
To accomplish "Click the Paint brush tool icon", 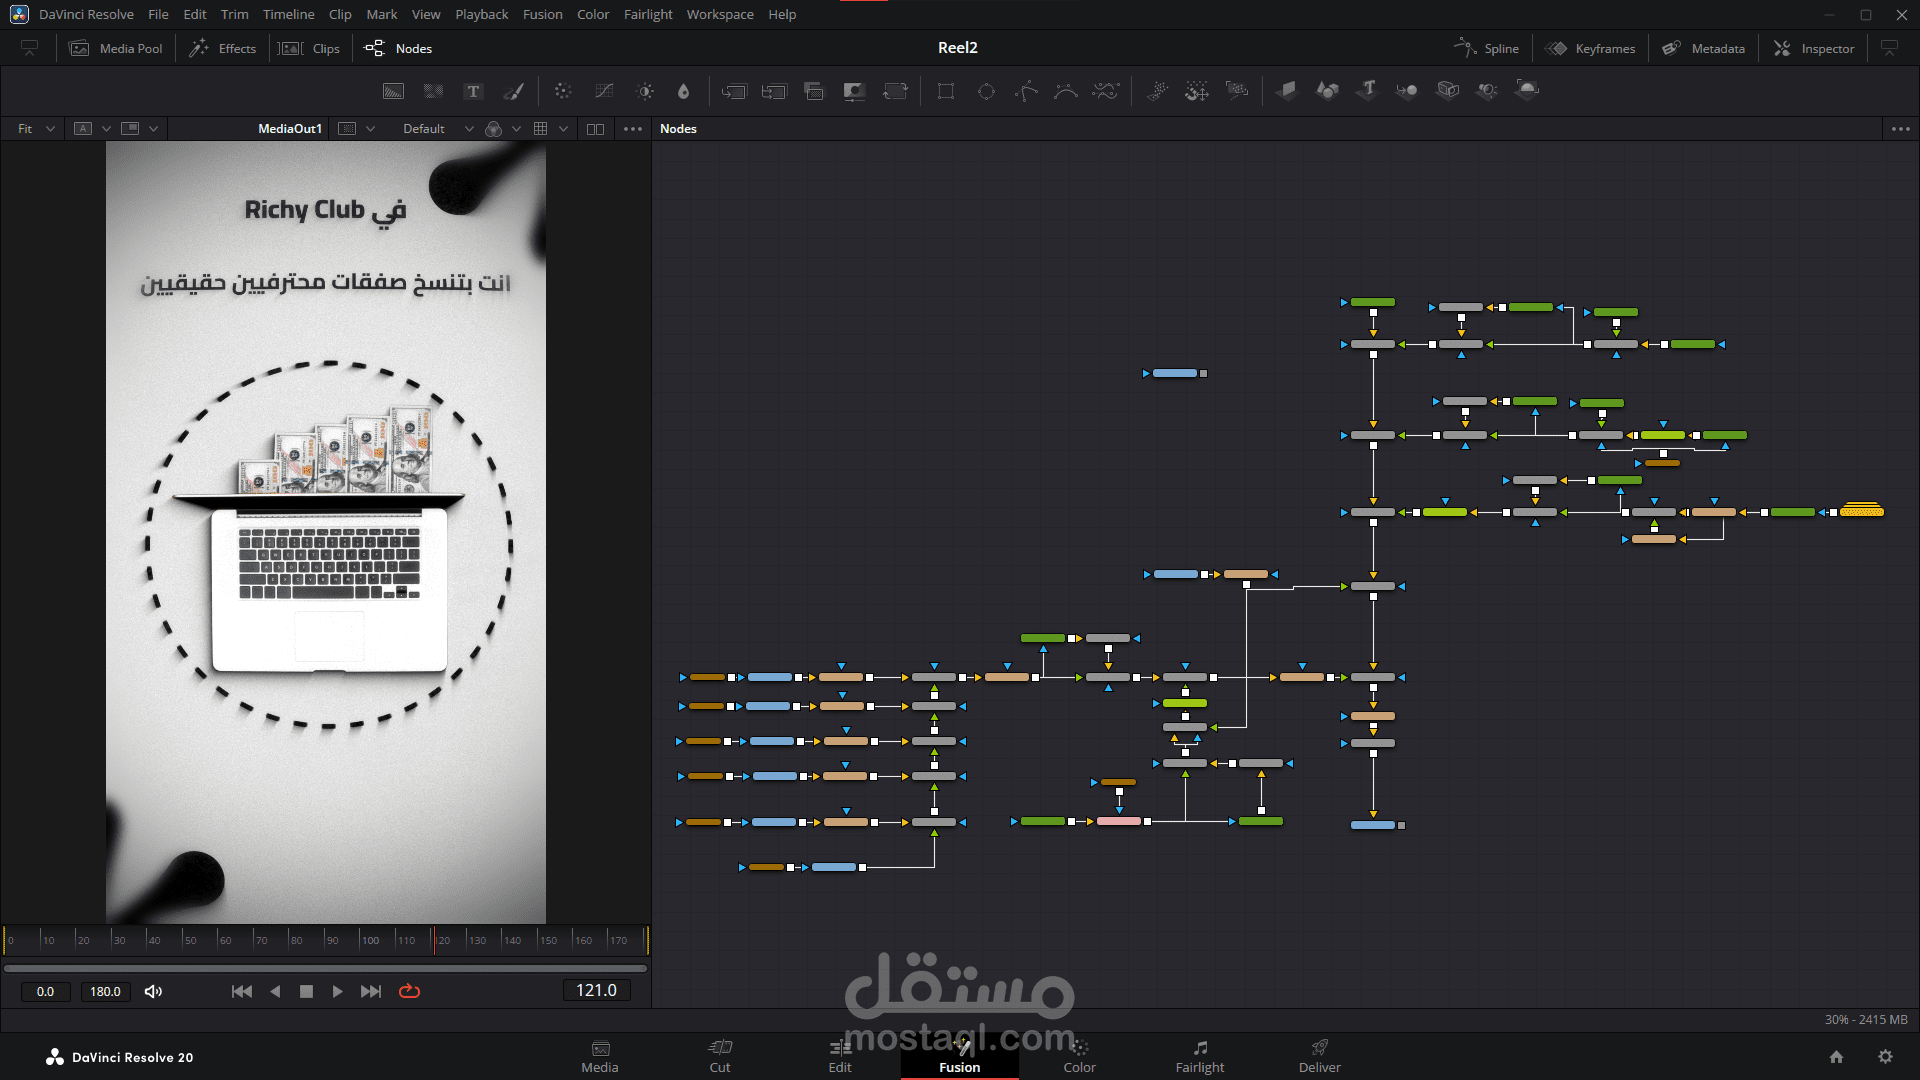I will (x=513, y=91).
